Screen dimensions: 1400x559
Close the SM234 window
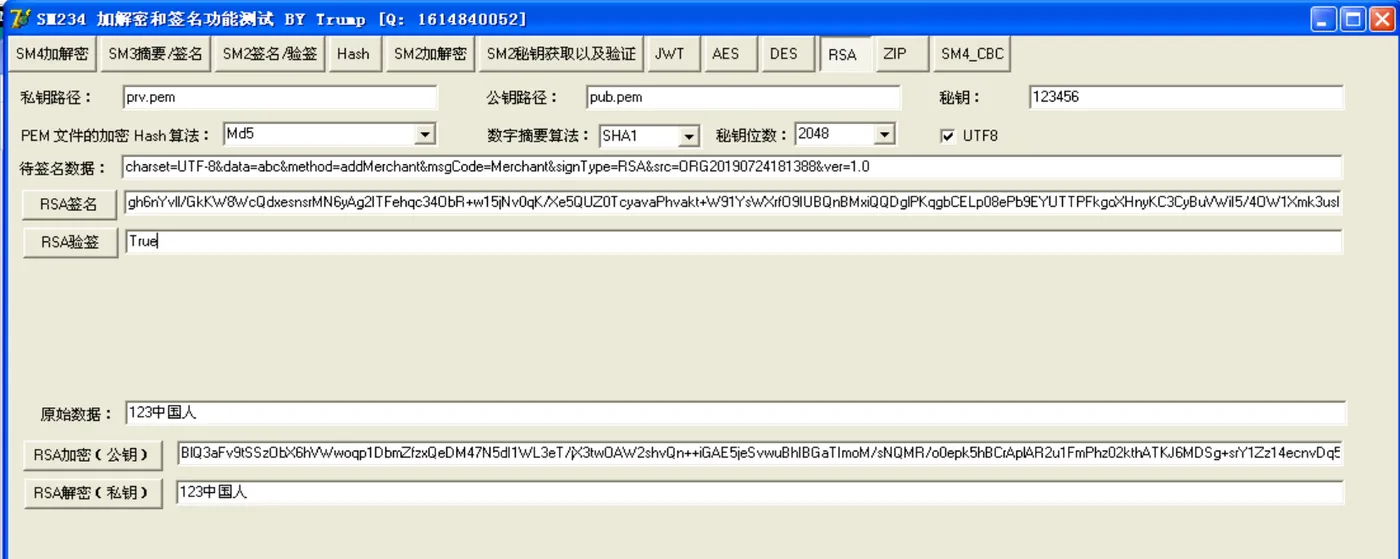(1381, 19)
